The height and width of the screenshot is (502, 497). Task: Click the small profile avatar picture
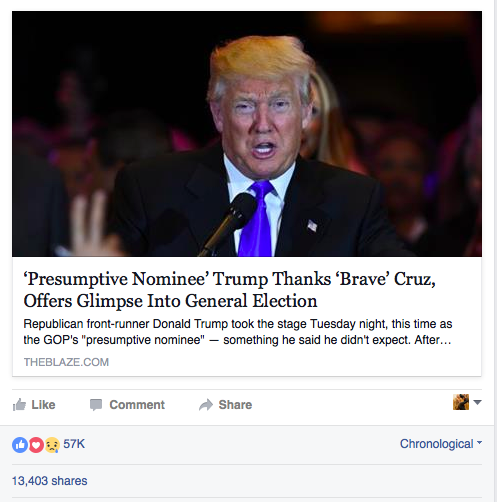pos(461,402)
